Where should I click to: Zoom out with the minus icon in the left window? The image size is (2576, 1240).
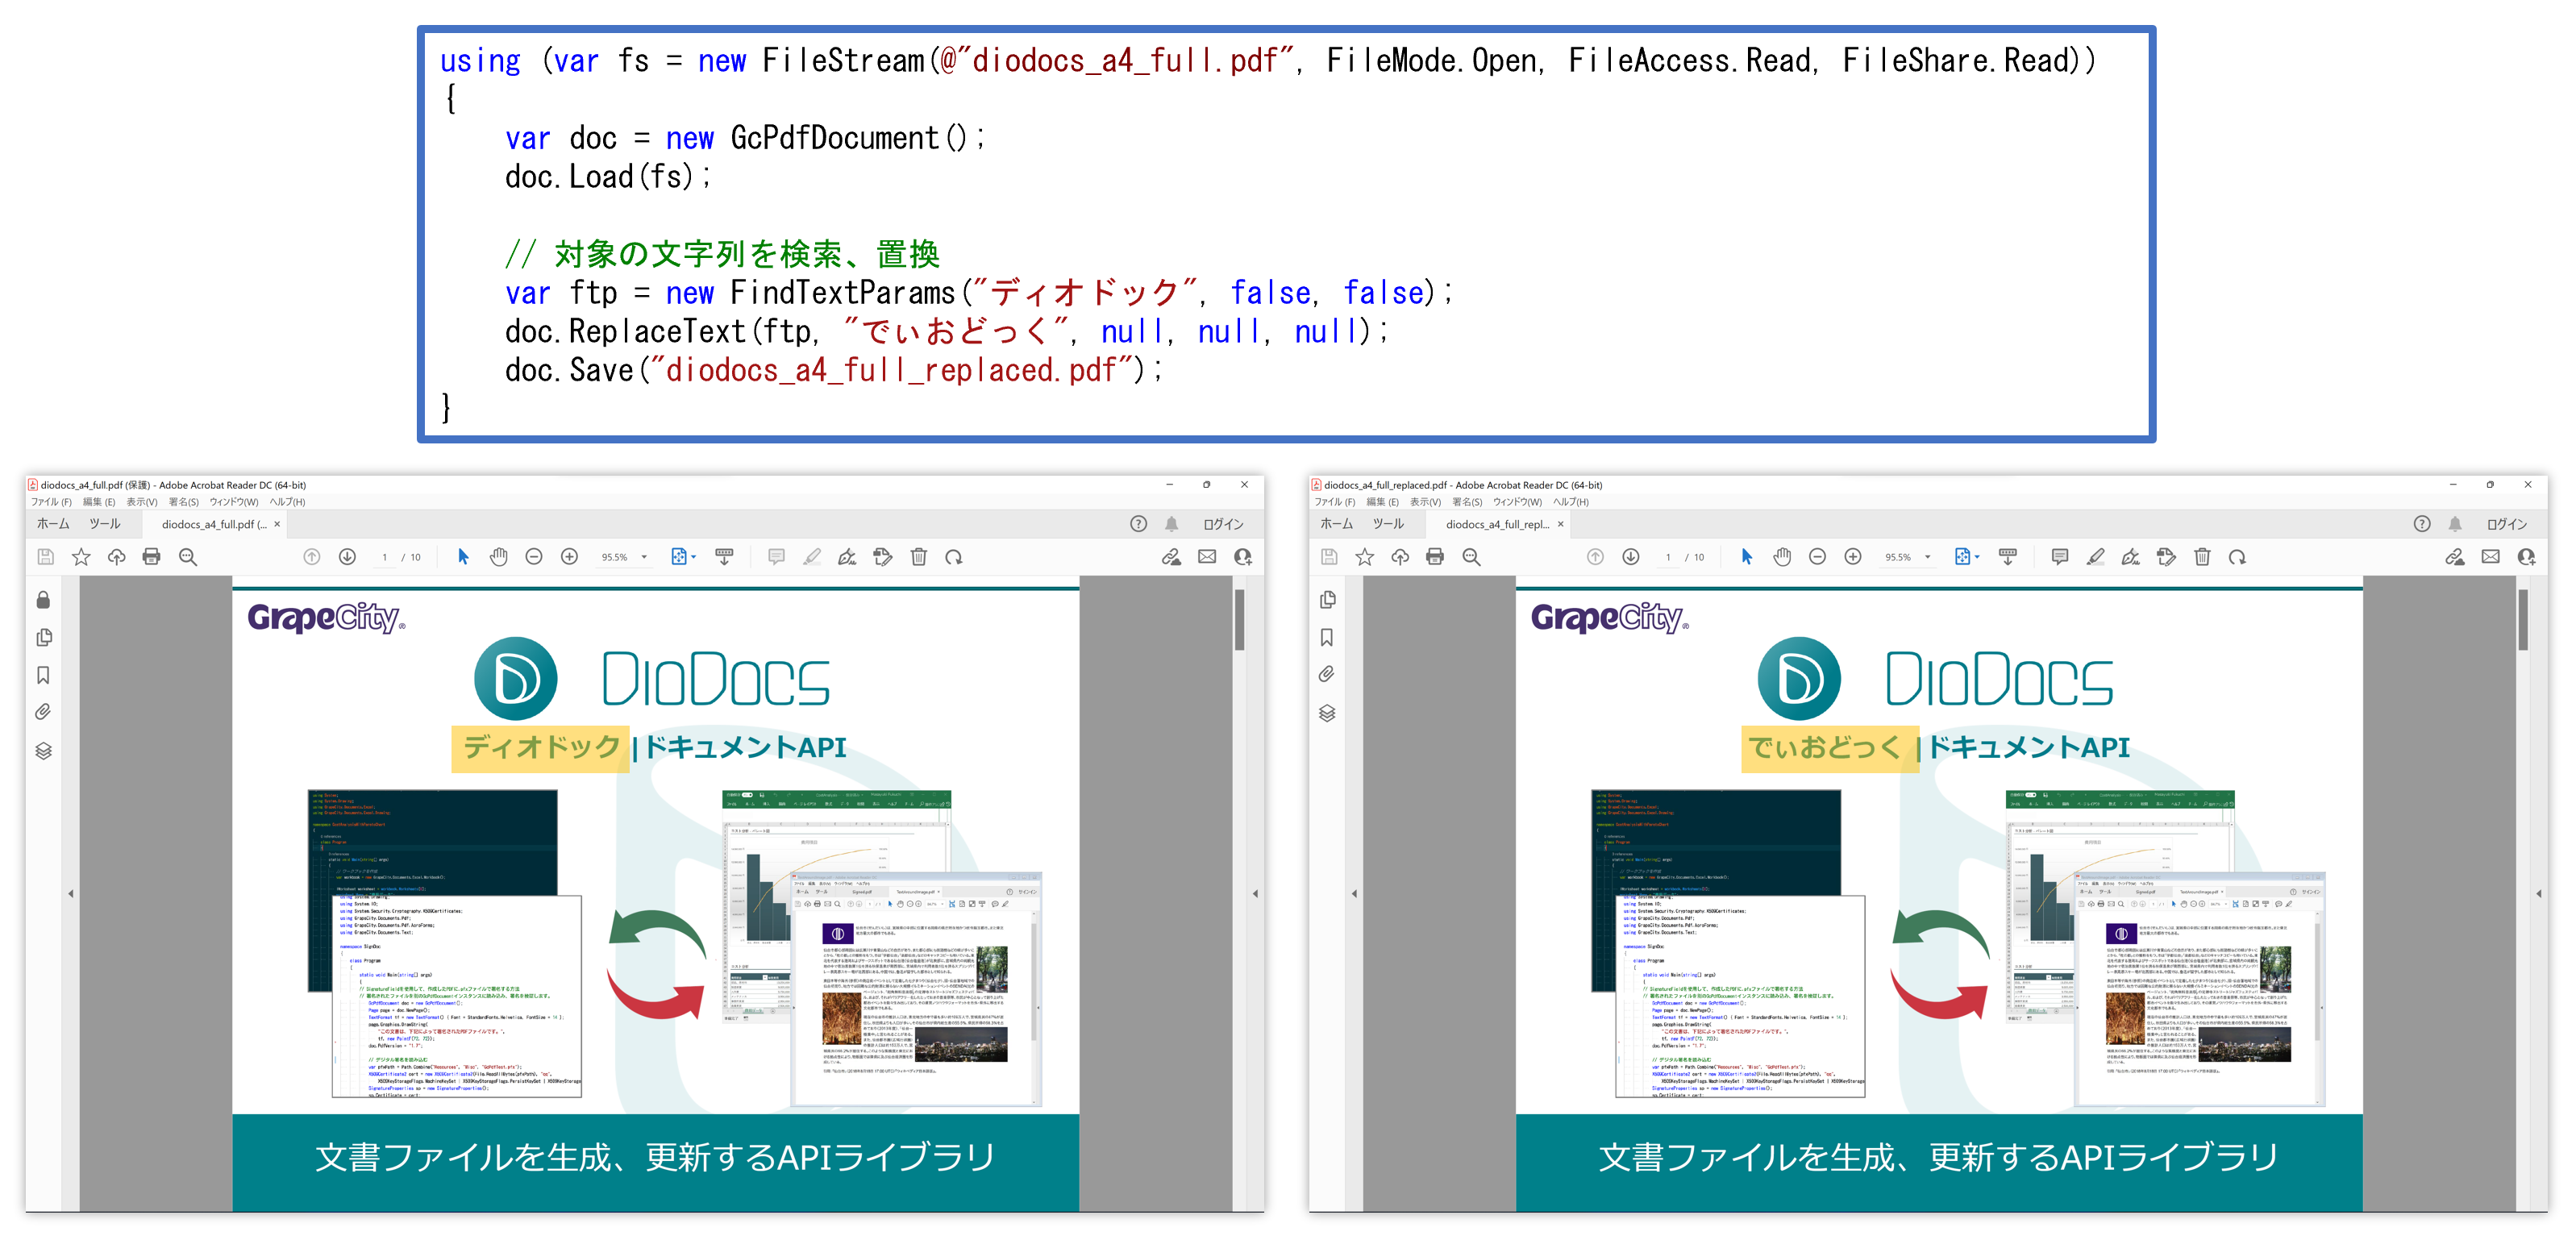coord(534,557)
